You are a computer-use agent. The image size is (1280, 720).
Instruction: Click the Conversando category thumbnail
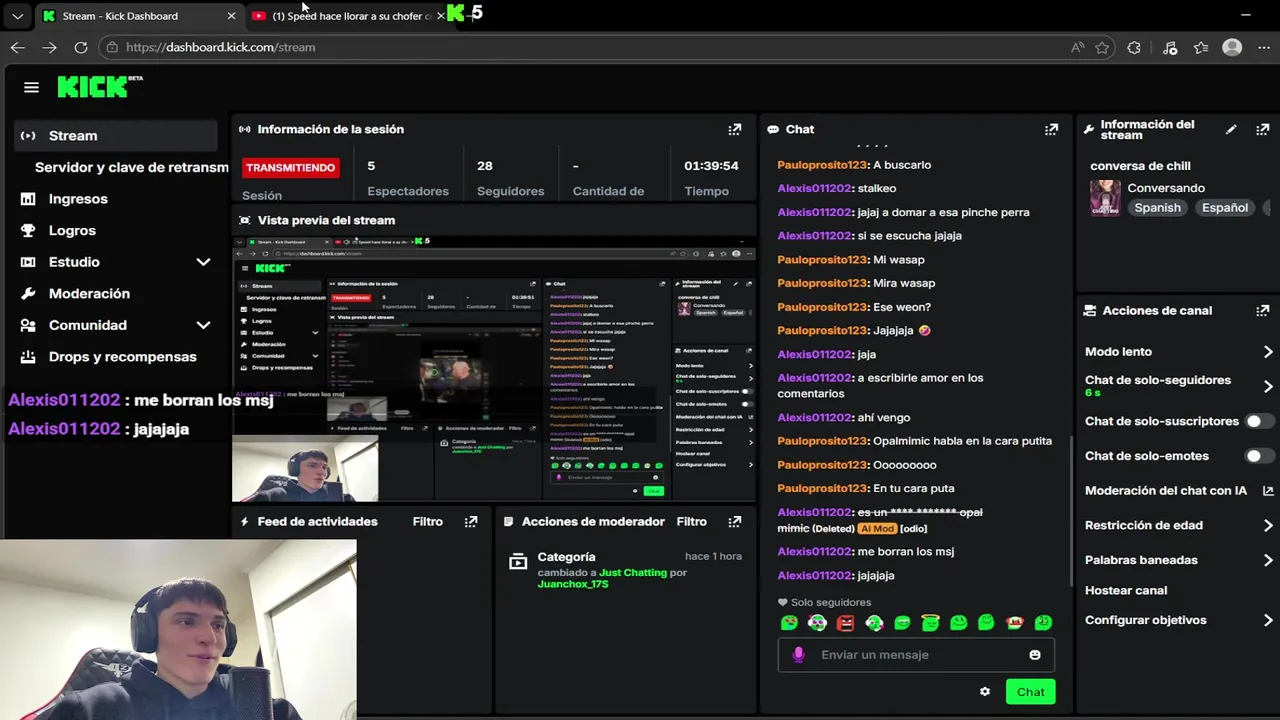(1105, 198)
